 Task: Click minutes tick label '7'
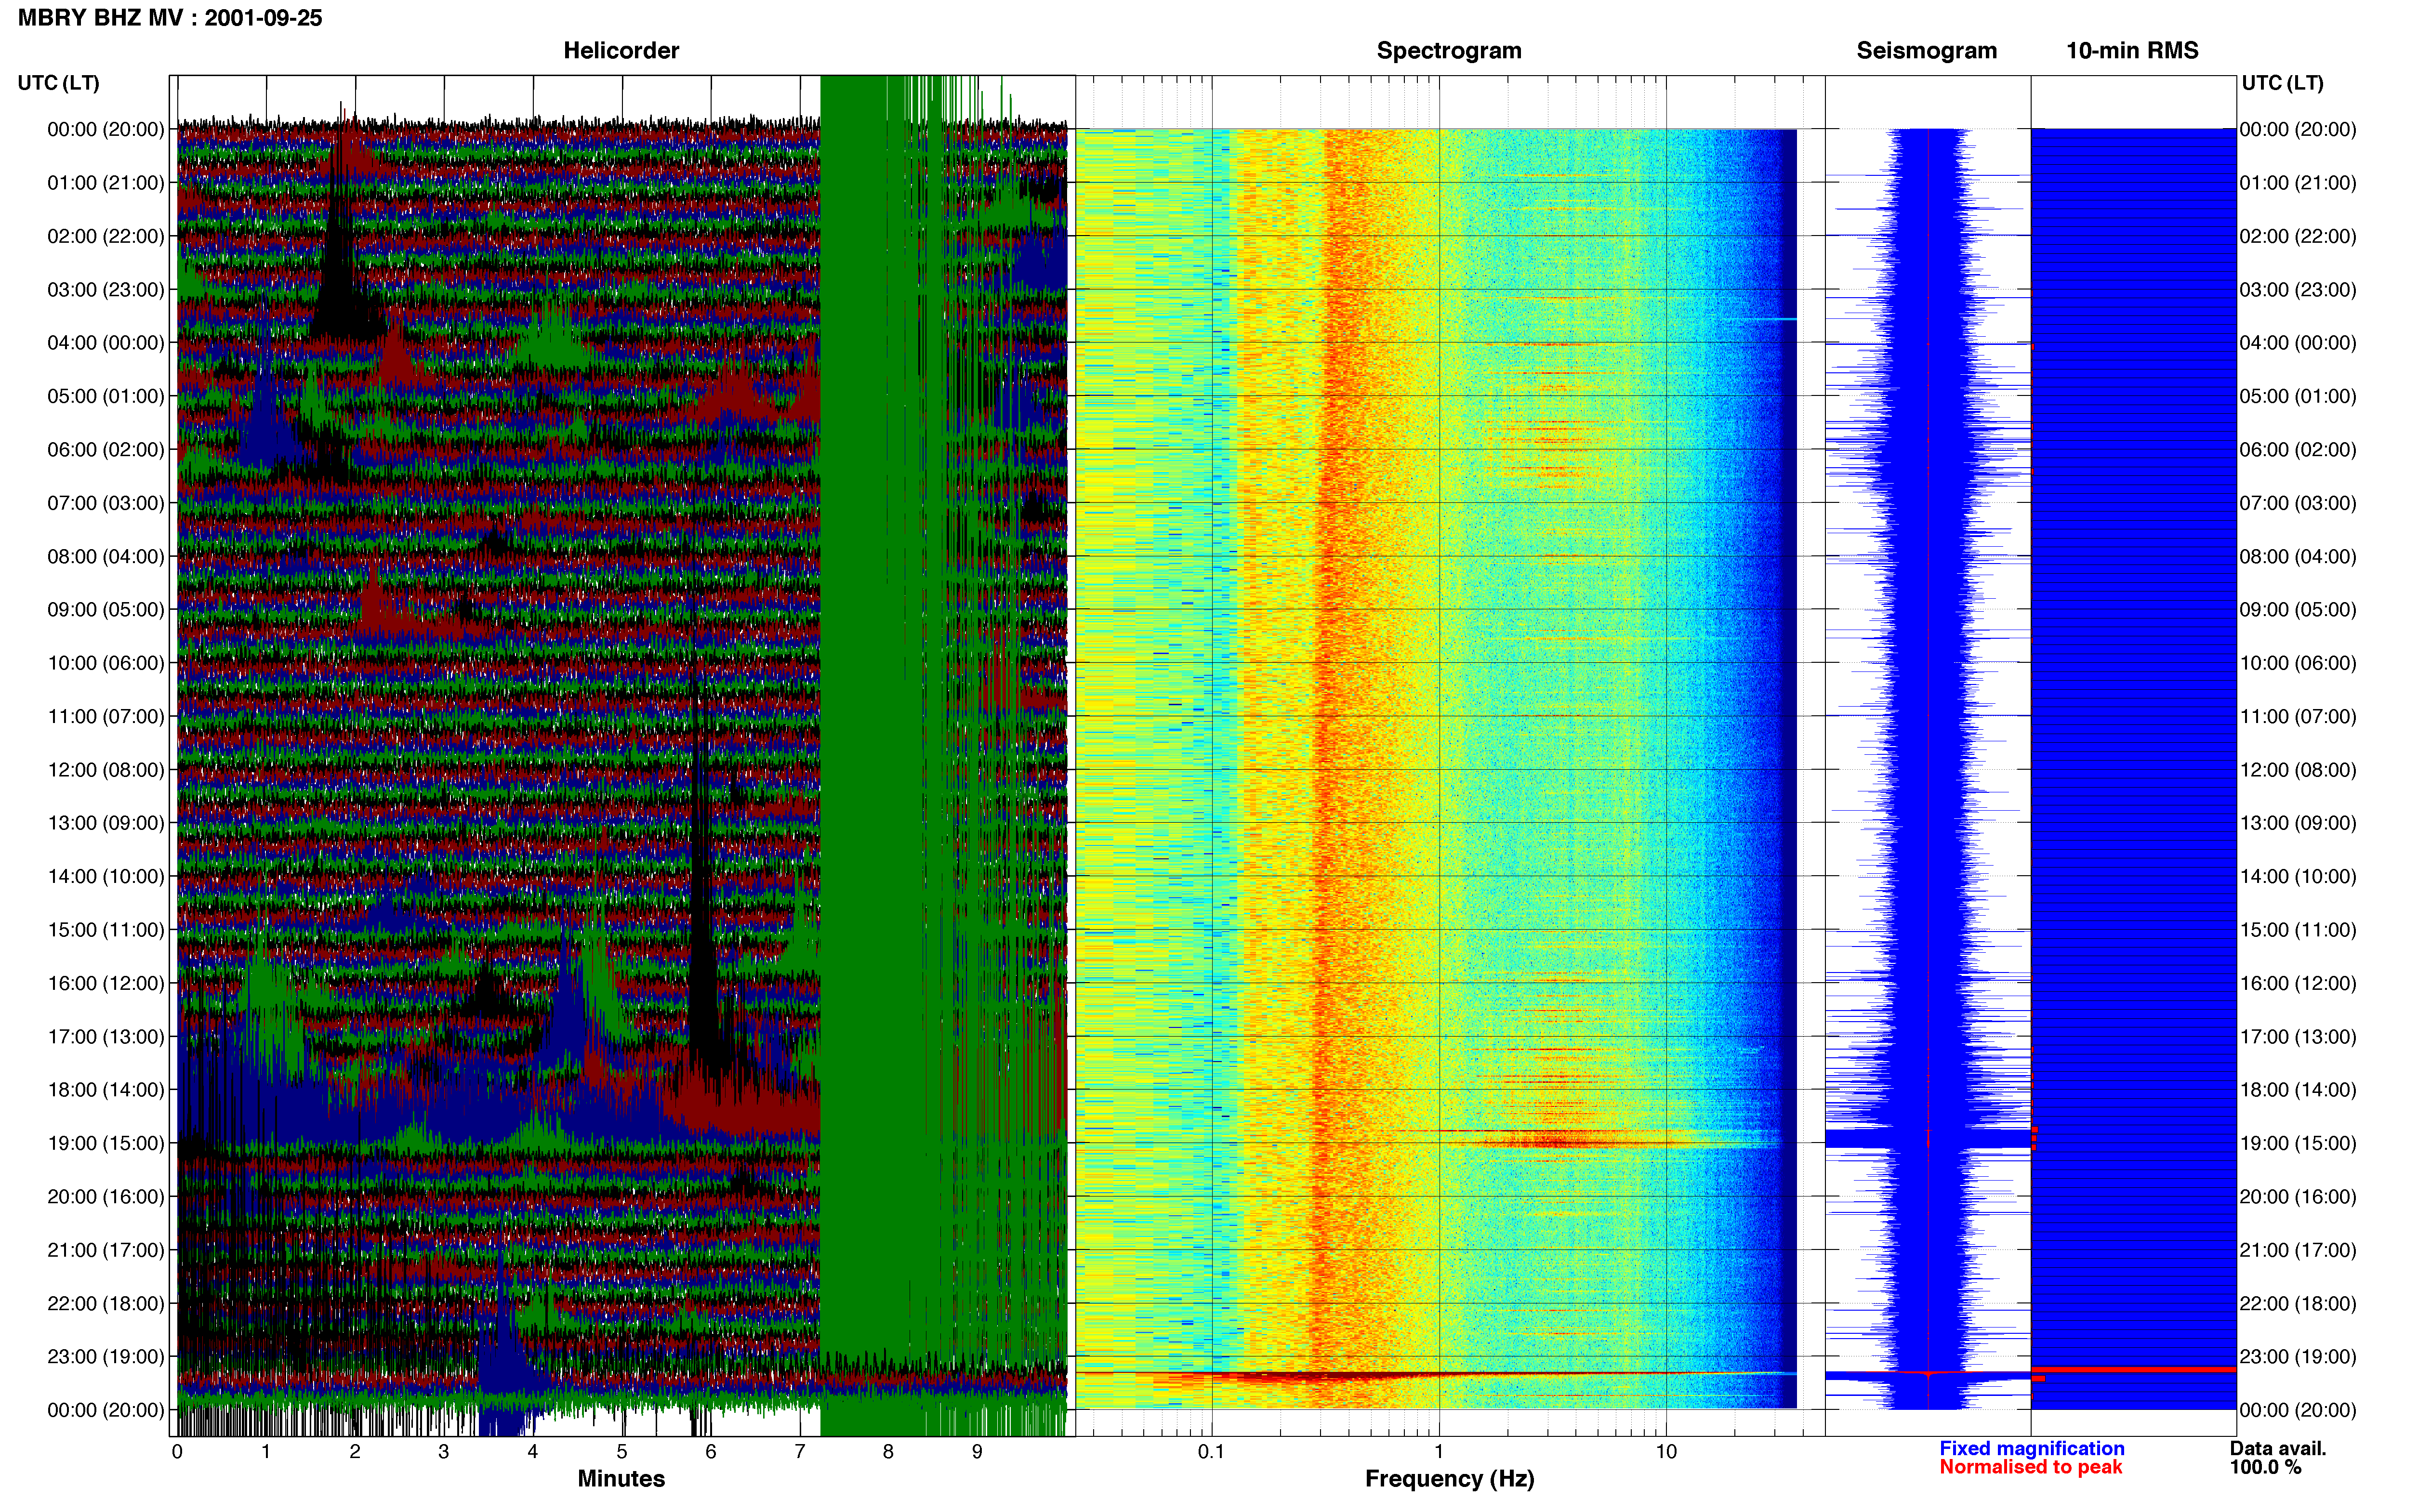pyautogui.click(x=800, y=1452)
